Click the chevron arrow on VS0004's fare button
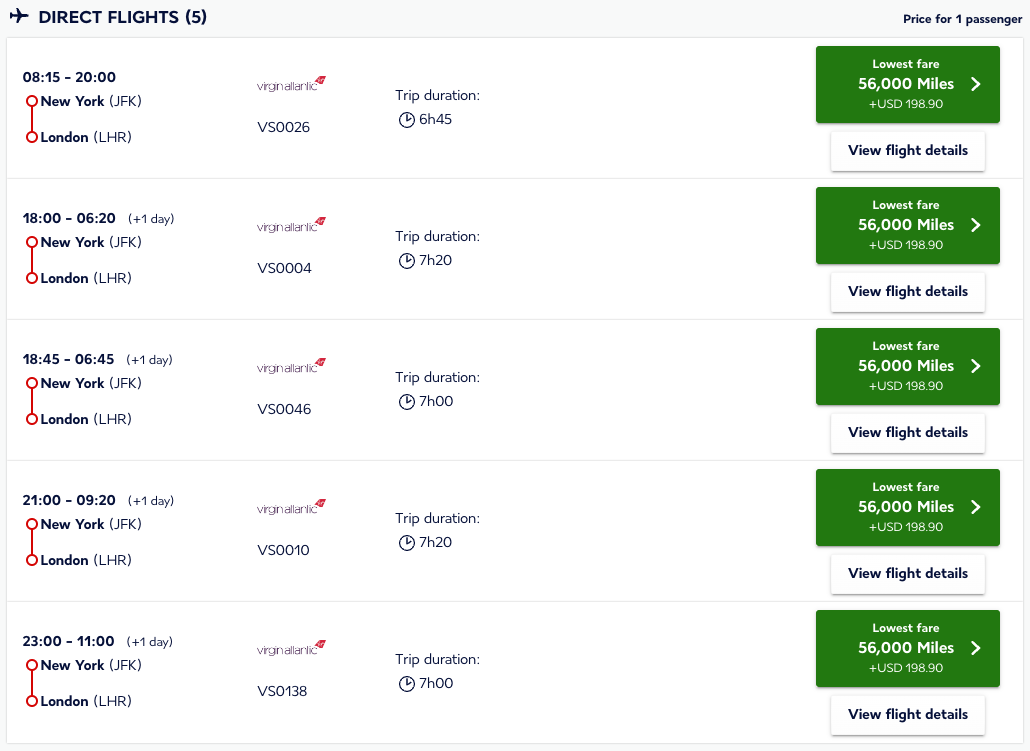Viewport: 1030px width, 751px height. tap(974, 226)
